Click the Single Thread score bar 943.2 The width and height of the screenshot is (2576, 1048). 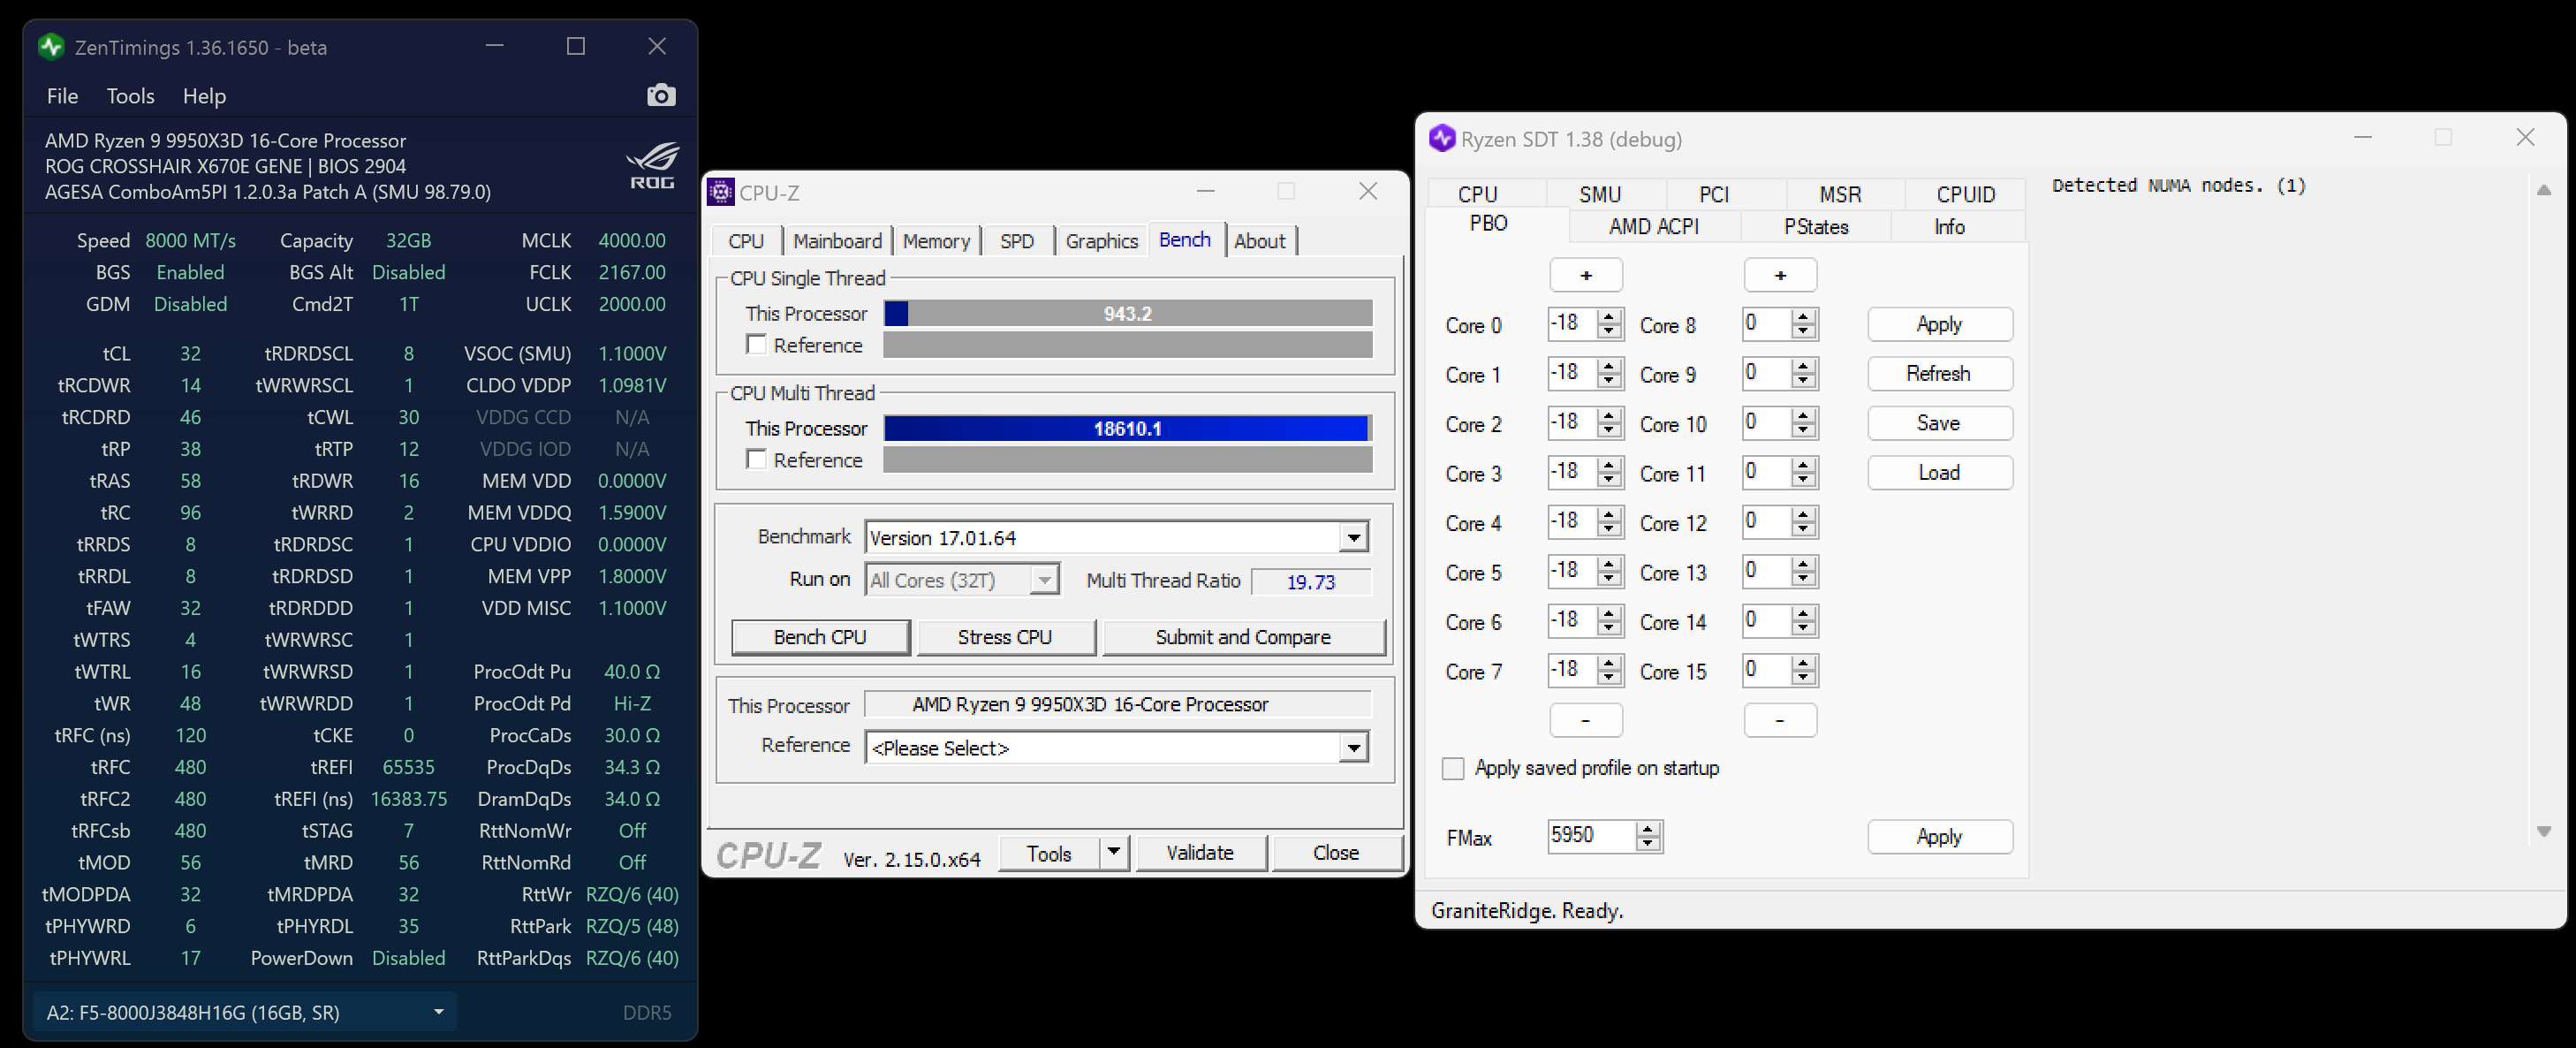[x=1127, y=314]
